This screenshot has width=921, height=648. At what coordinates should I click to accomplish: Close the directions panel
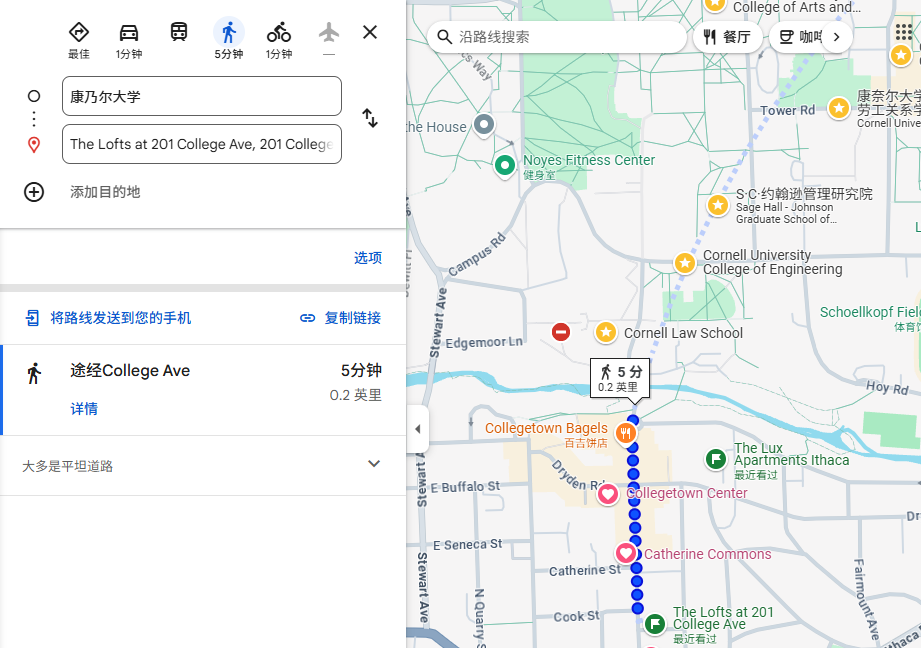click(x=370, y=32)
